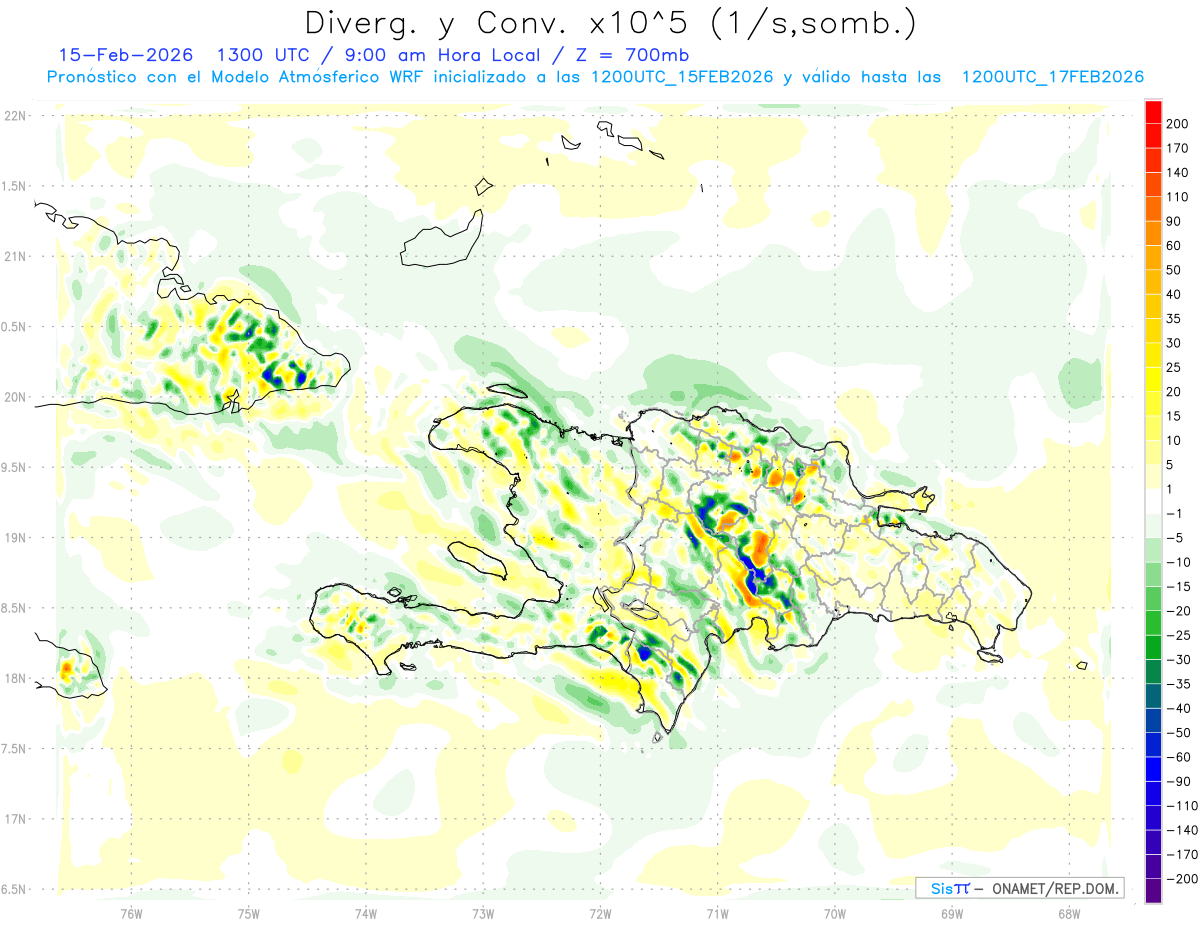Click the top red band above 200
This screenshot has height=927, width=1200.
coord(1154,111)
